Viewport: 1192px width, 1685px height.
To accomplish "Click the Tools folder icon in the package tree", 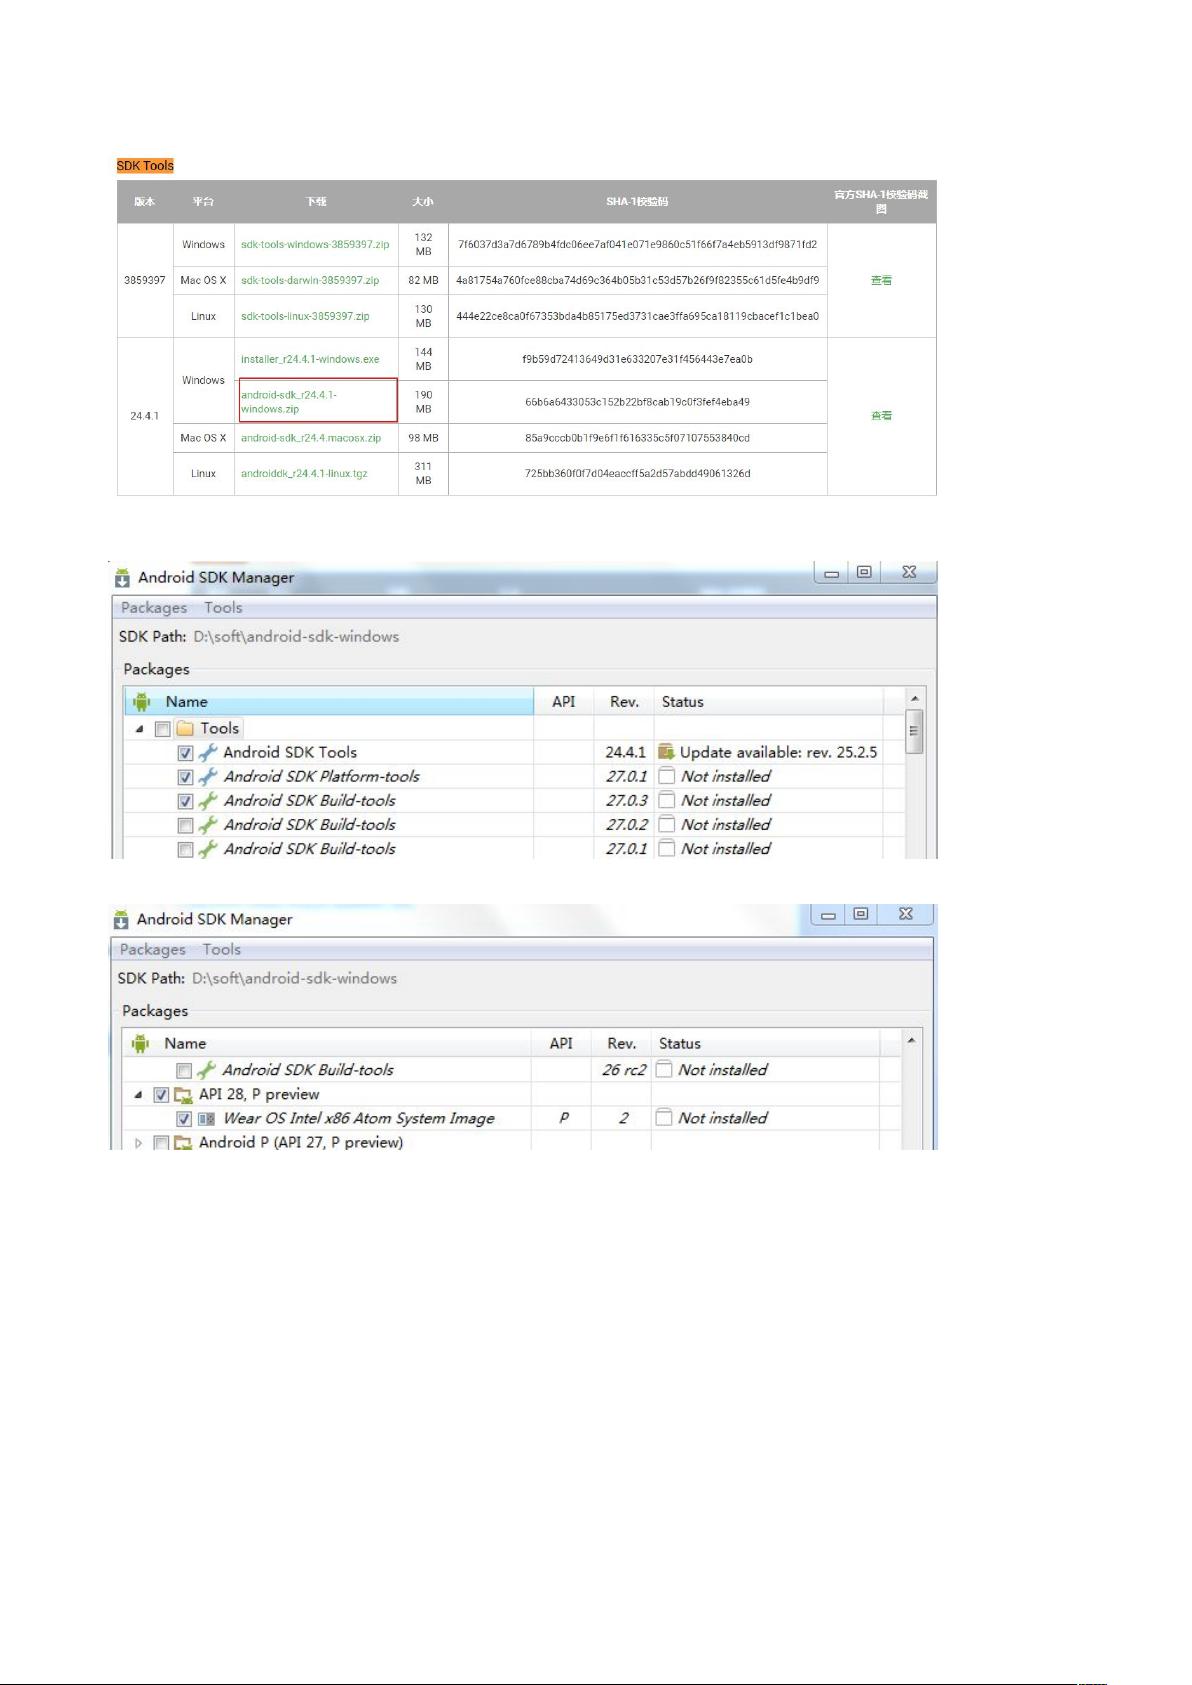I will coord(185,729).
